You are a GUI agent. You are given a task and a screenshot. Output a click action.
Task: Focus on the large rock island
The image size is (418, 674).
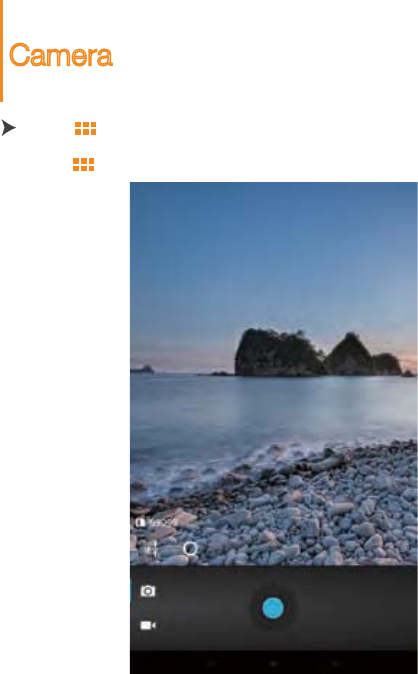coord(280,352)
